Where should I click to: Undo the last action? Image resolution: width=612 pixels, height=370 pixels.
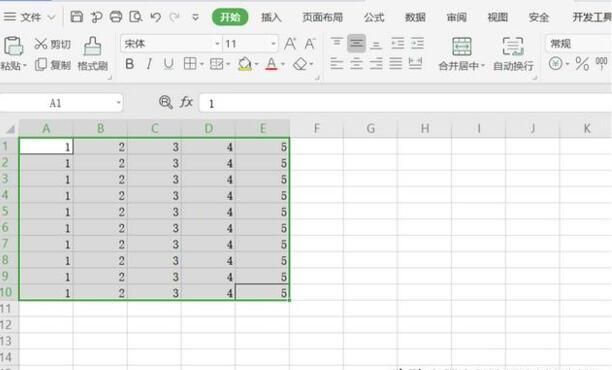pos(155,17)
